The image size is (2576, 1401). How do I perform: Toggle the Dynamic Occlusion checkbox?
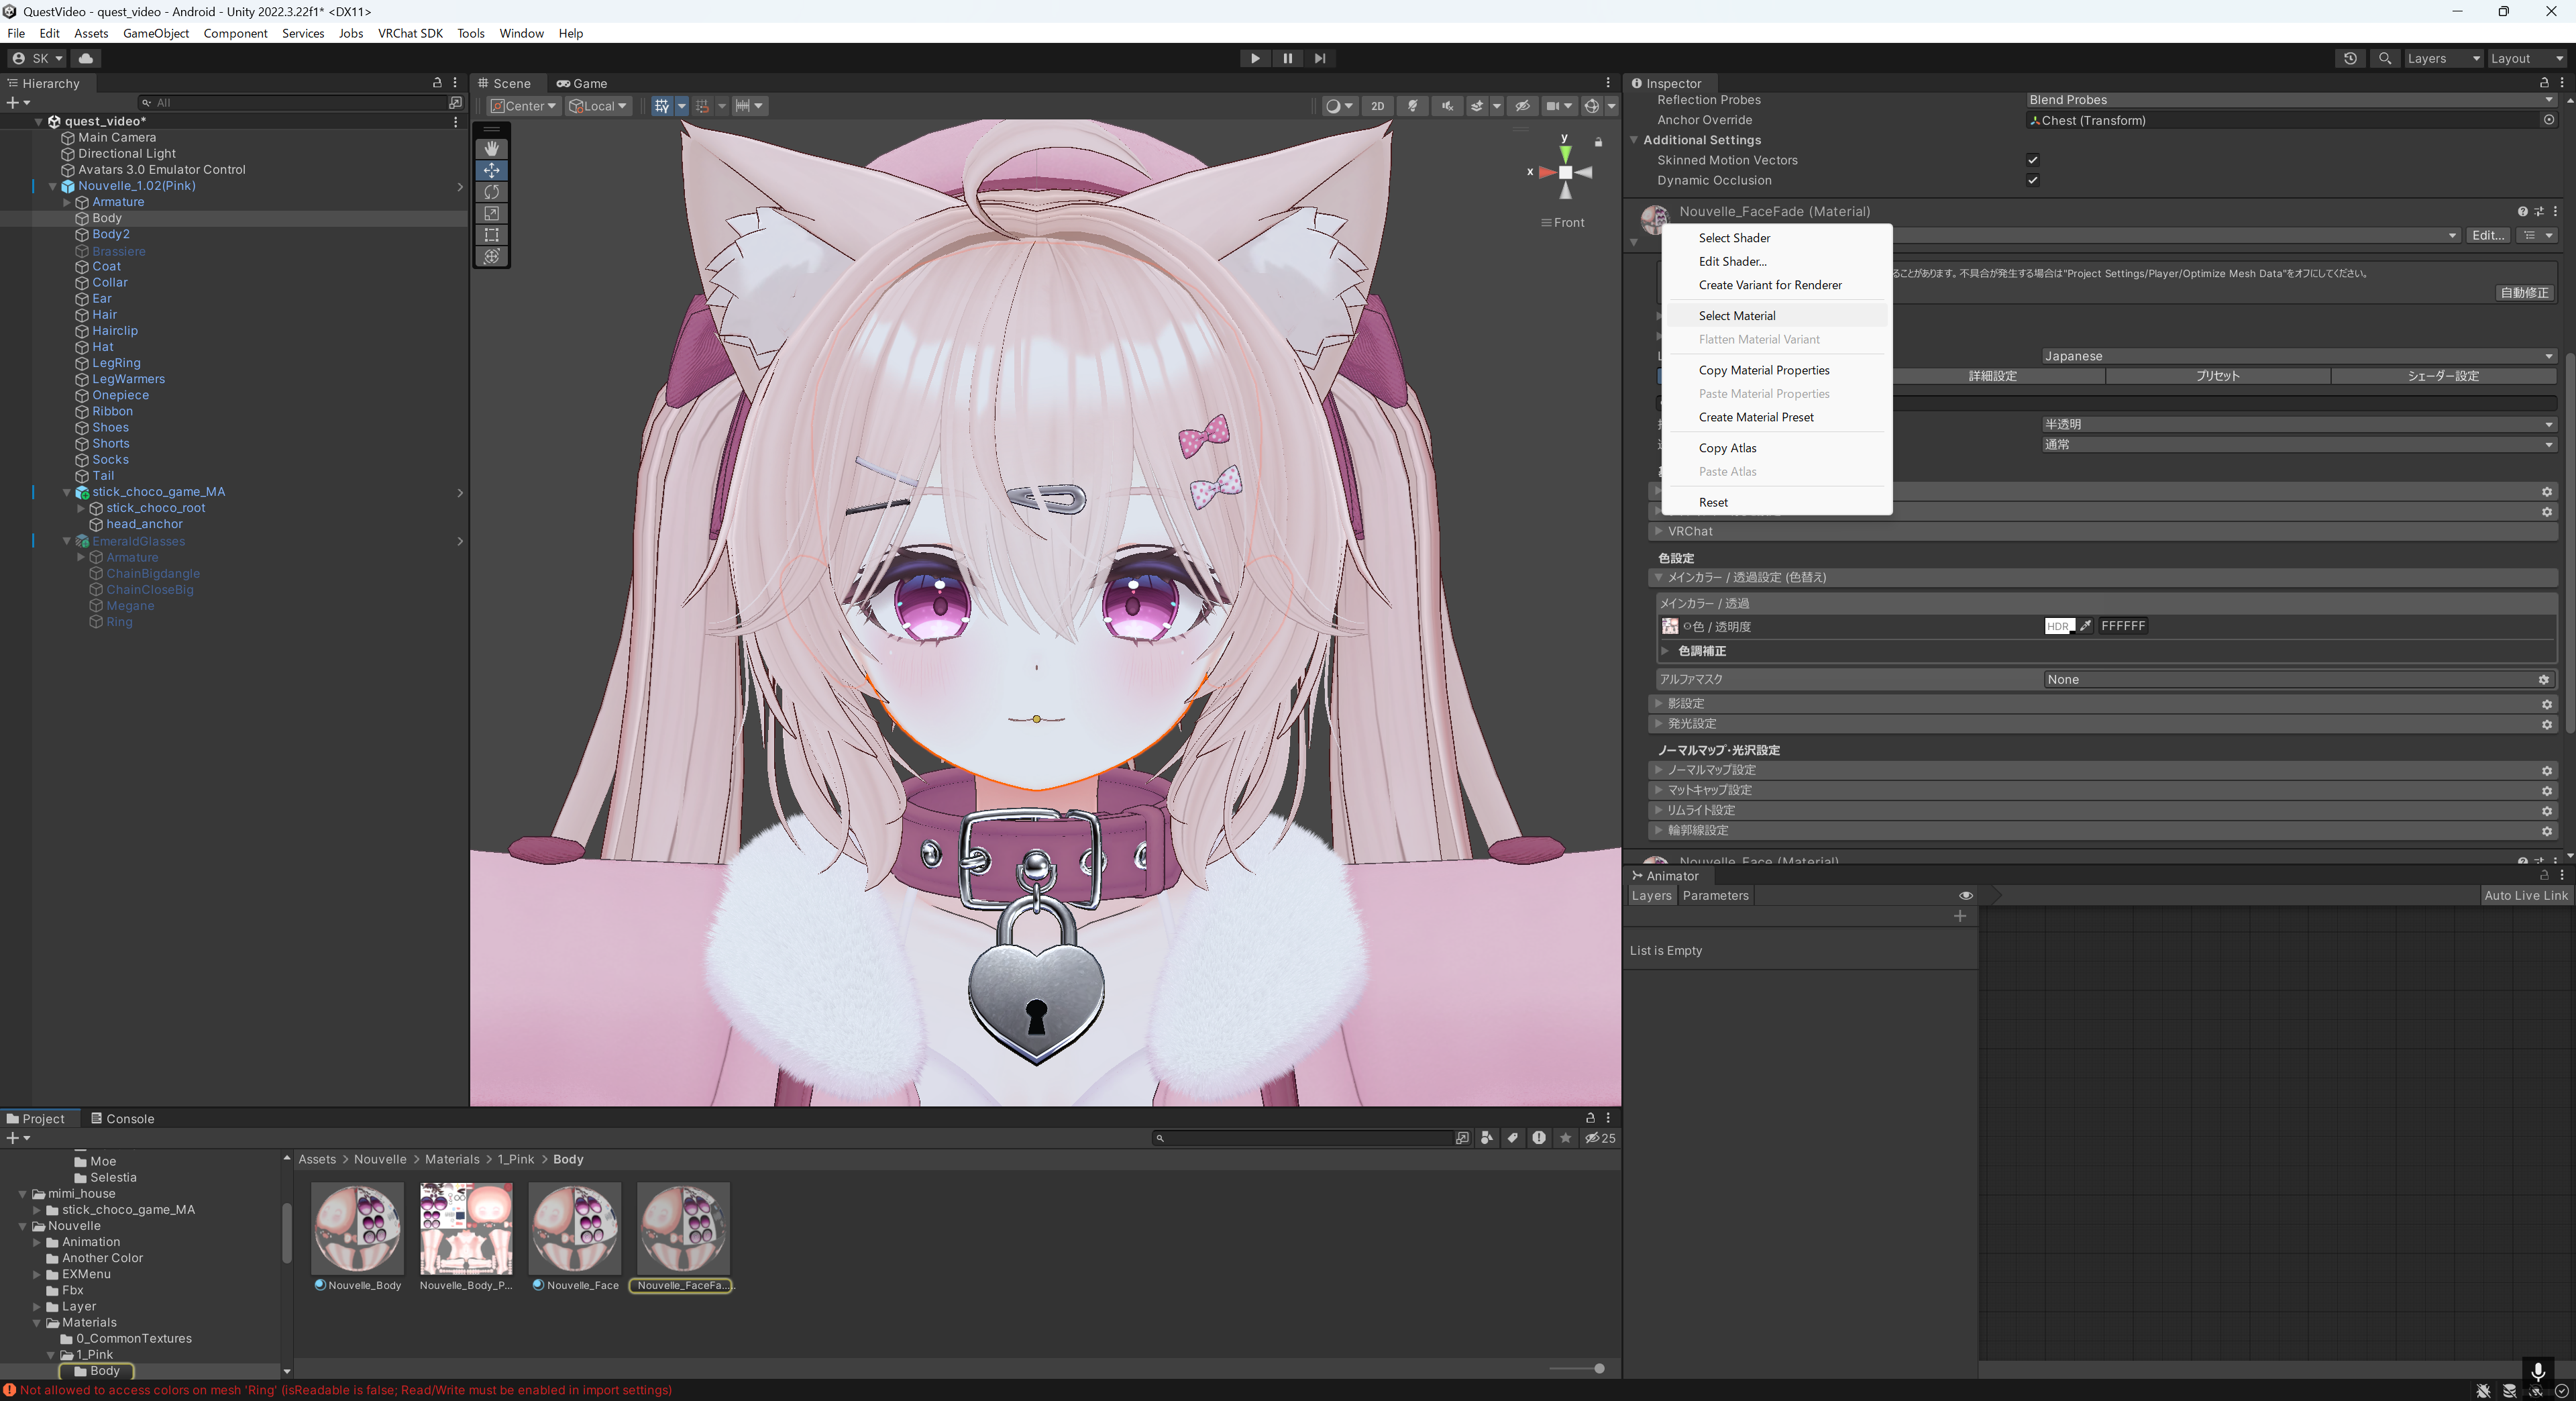pos(2032,180)
